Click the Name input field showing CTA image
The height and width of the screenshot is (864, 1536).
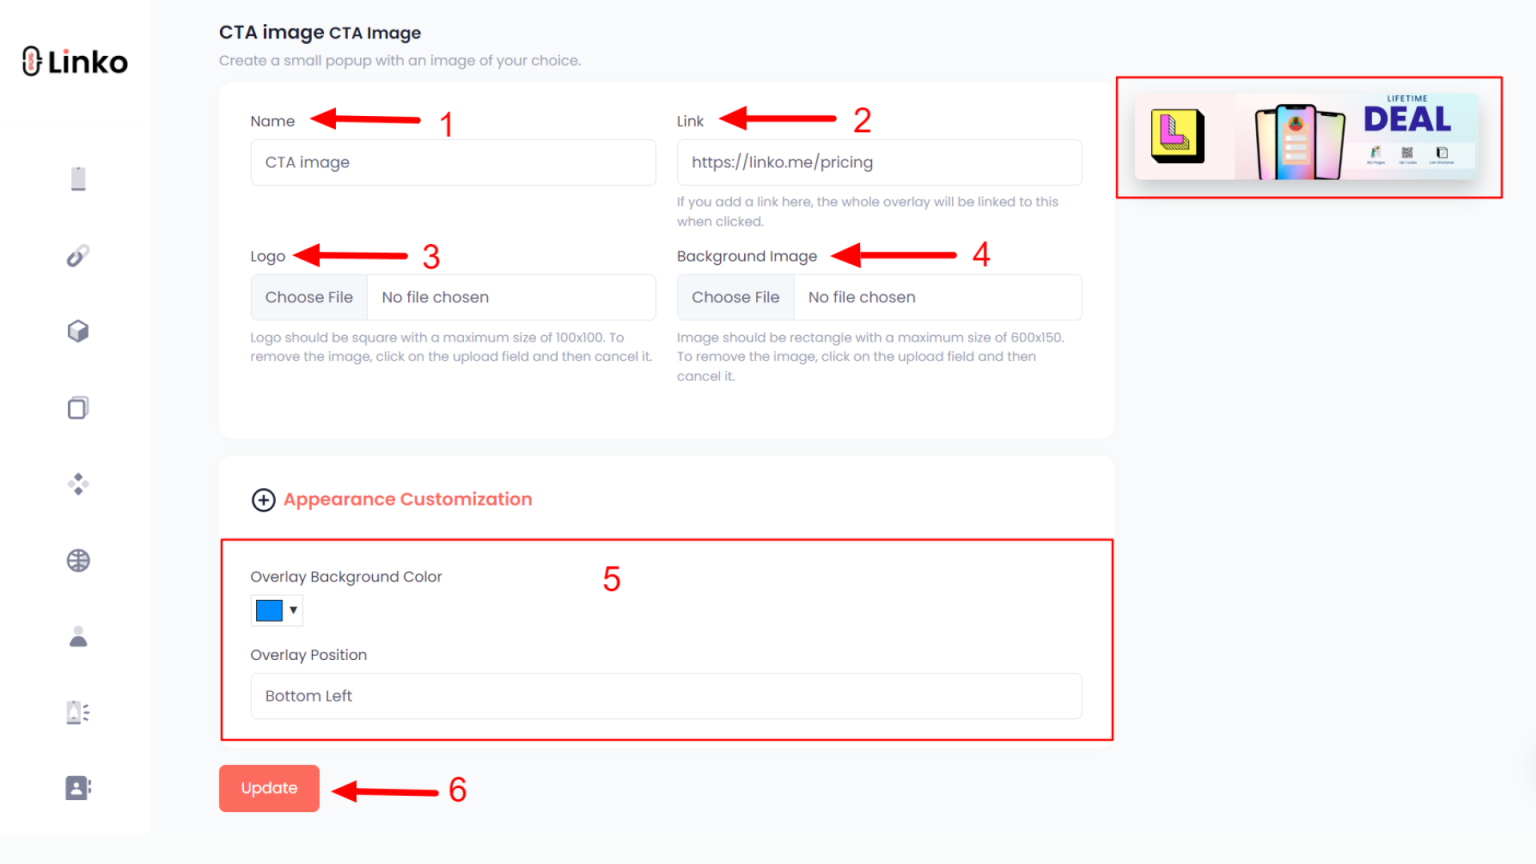453,162
